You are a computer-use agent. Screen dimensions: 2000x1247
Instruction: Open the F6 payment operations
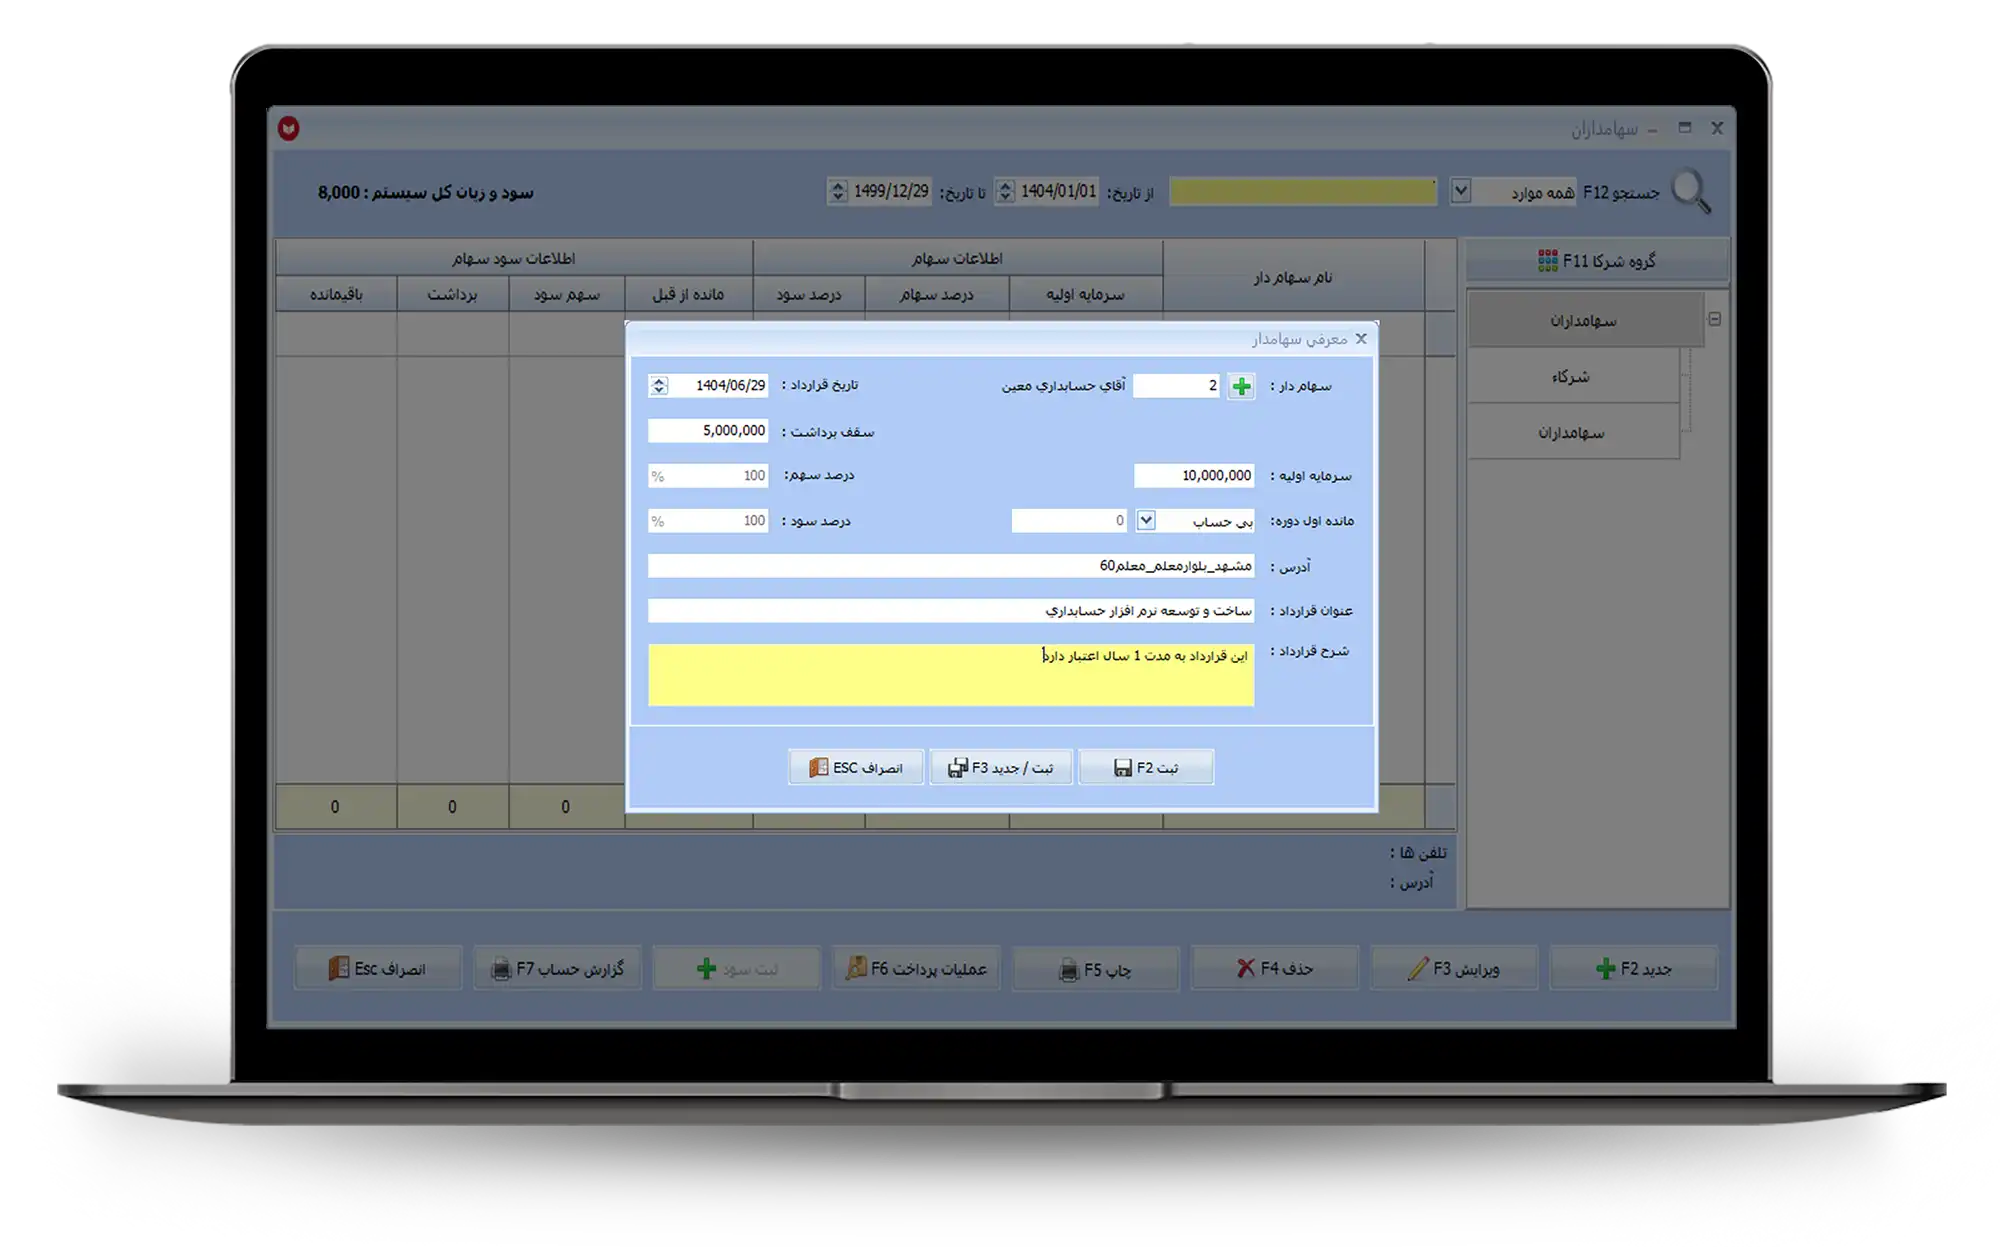pos(916,968)
